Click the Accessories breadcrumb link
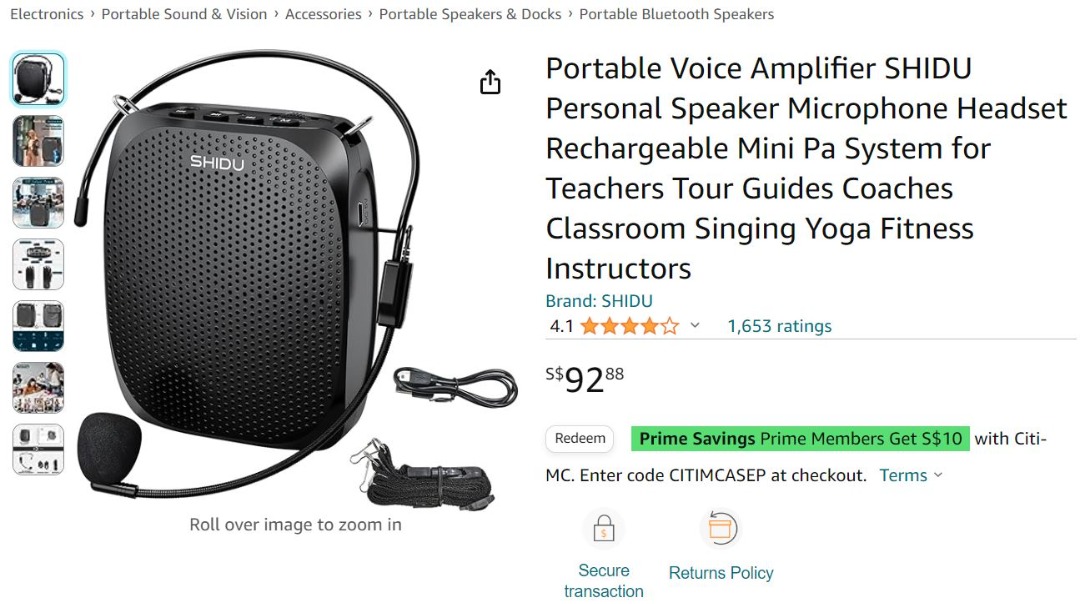Screen dimensions: 1080x604 pyautogui.click(x=323, y=14)
